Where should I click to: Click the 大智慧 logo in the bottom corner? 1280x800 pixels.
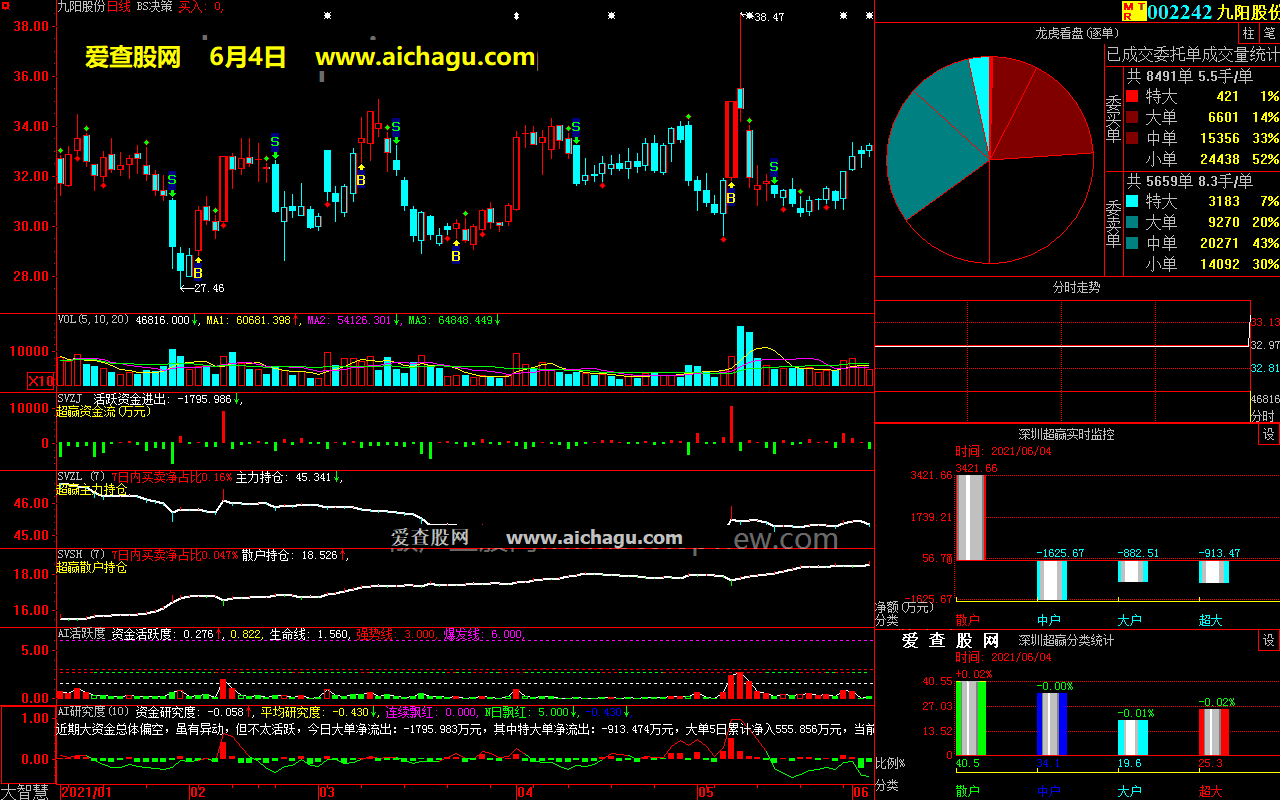click(25, 792)
